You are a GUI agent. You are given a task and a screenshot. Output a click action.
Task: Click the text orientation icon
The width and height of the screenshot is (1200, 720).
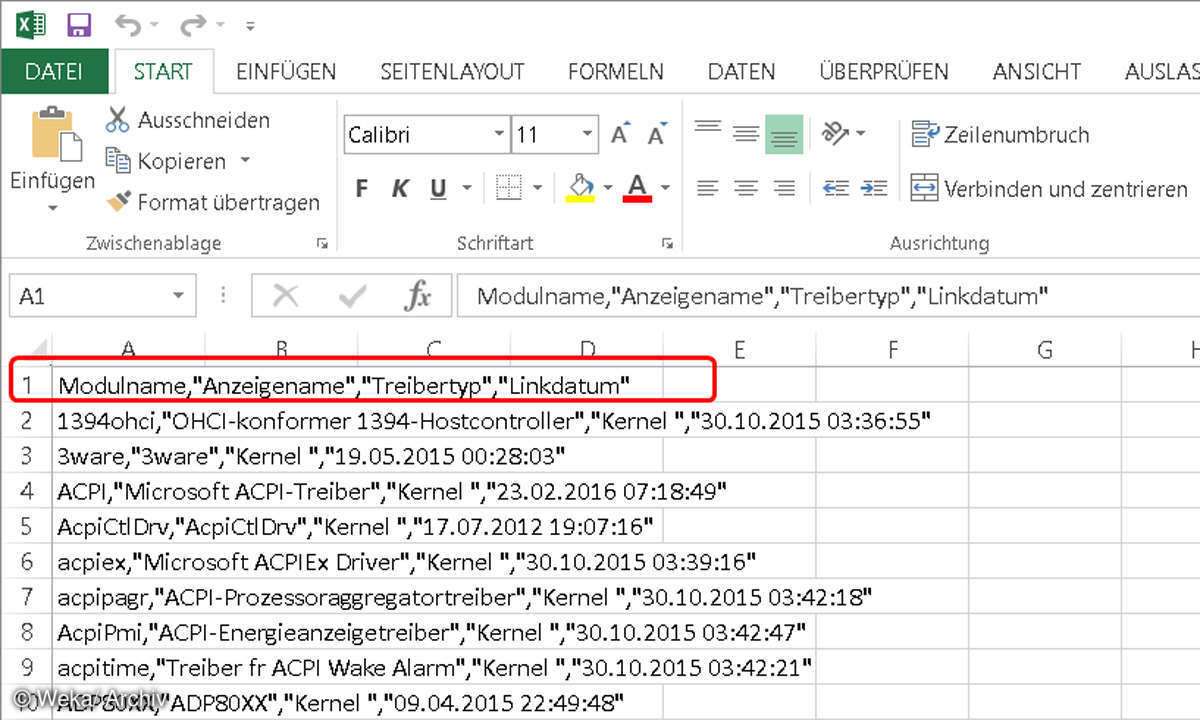tap(835, 133)
